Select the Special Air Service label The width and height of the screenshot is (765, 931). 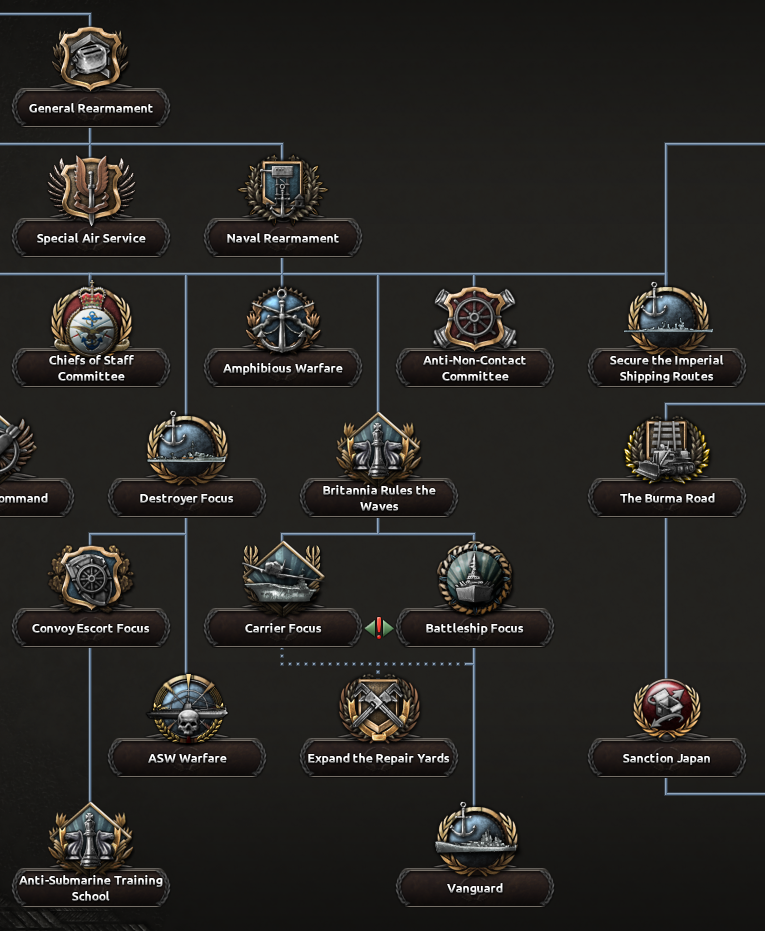[91, 238]
